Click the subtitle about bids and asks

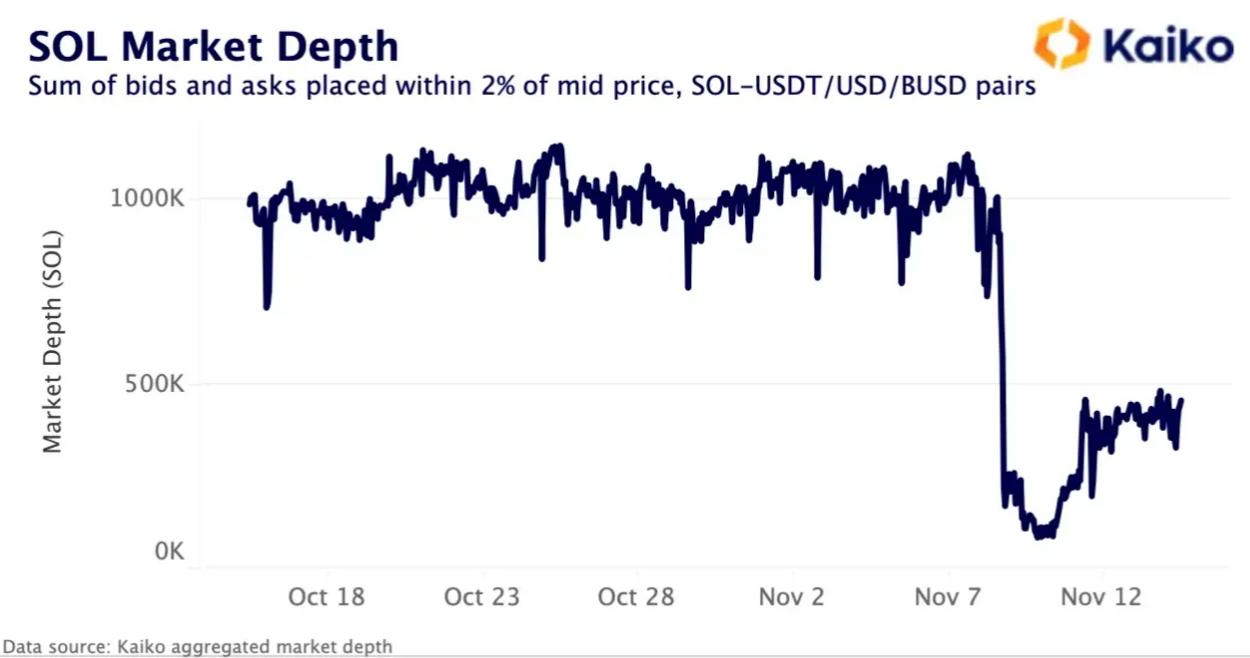pyautogui.click(x=531, y=87)
